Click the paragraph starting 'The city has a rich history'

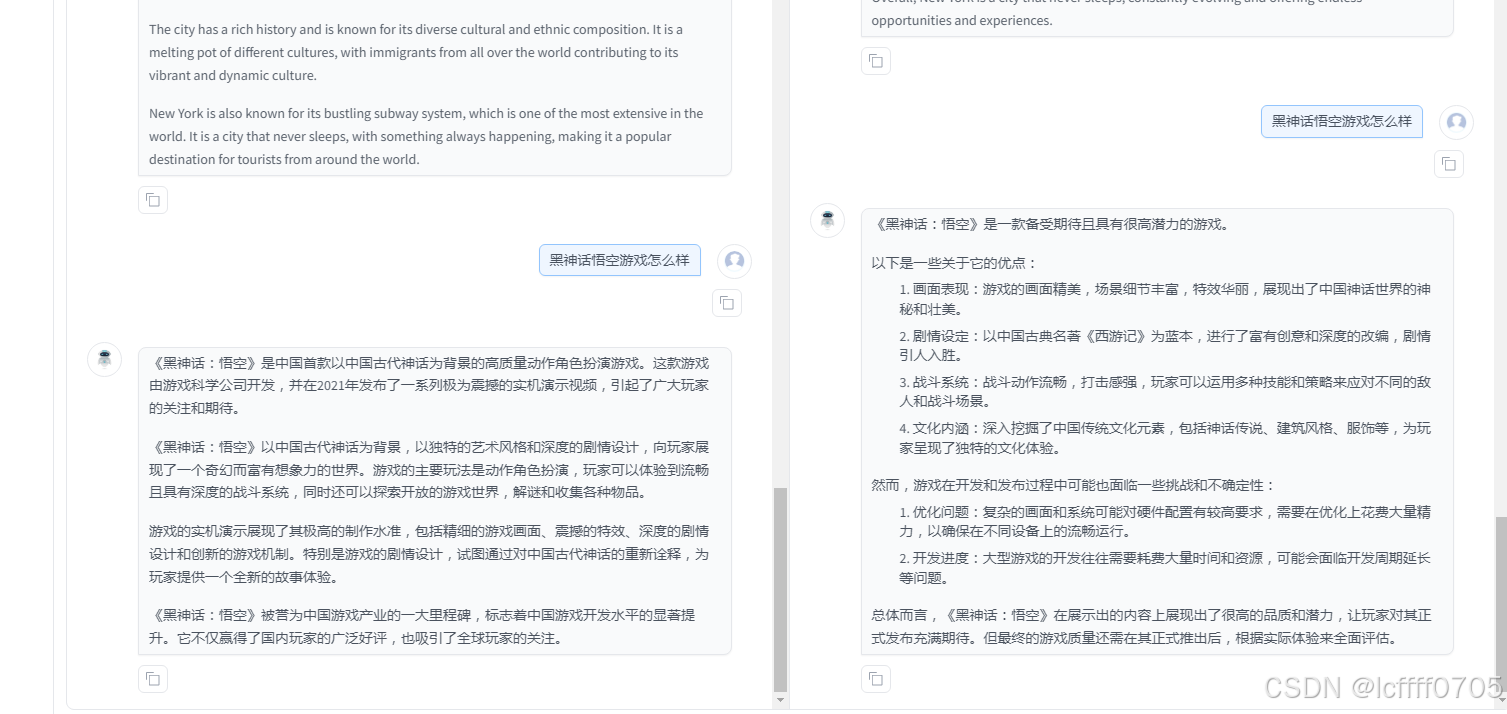pos(416,52)
